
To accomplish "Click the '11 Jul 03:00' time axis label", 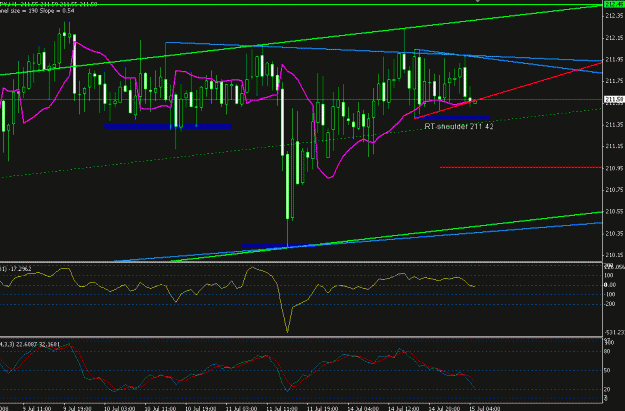I will click(x=241, y=408).
